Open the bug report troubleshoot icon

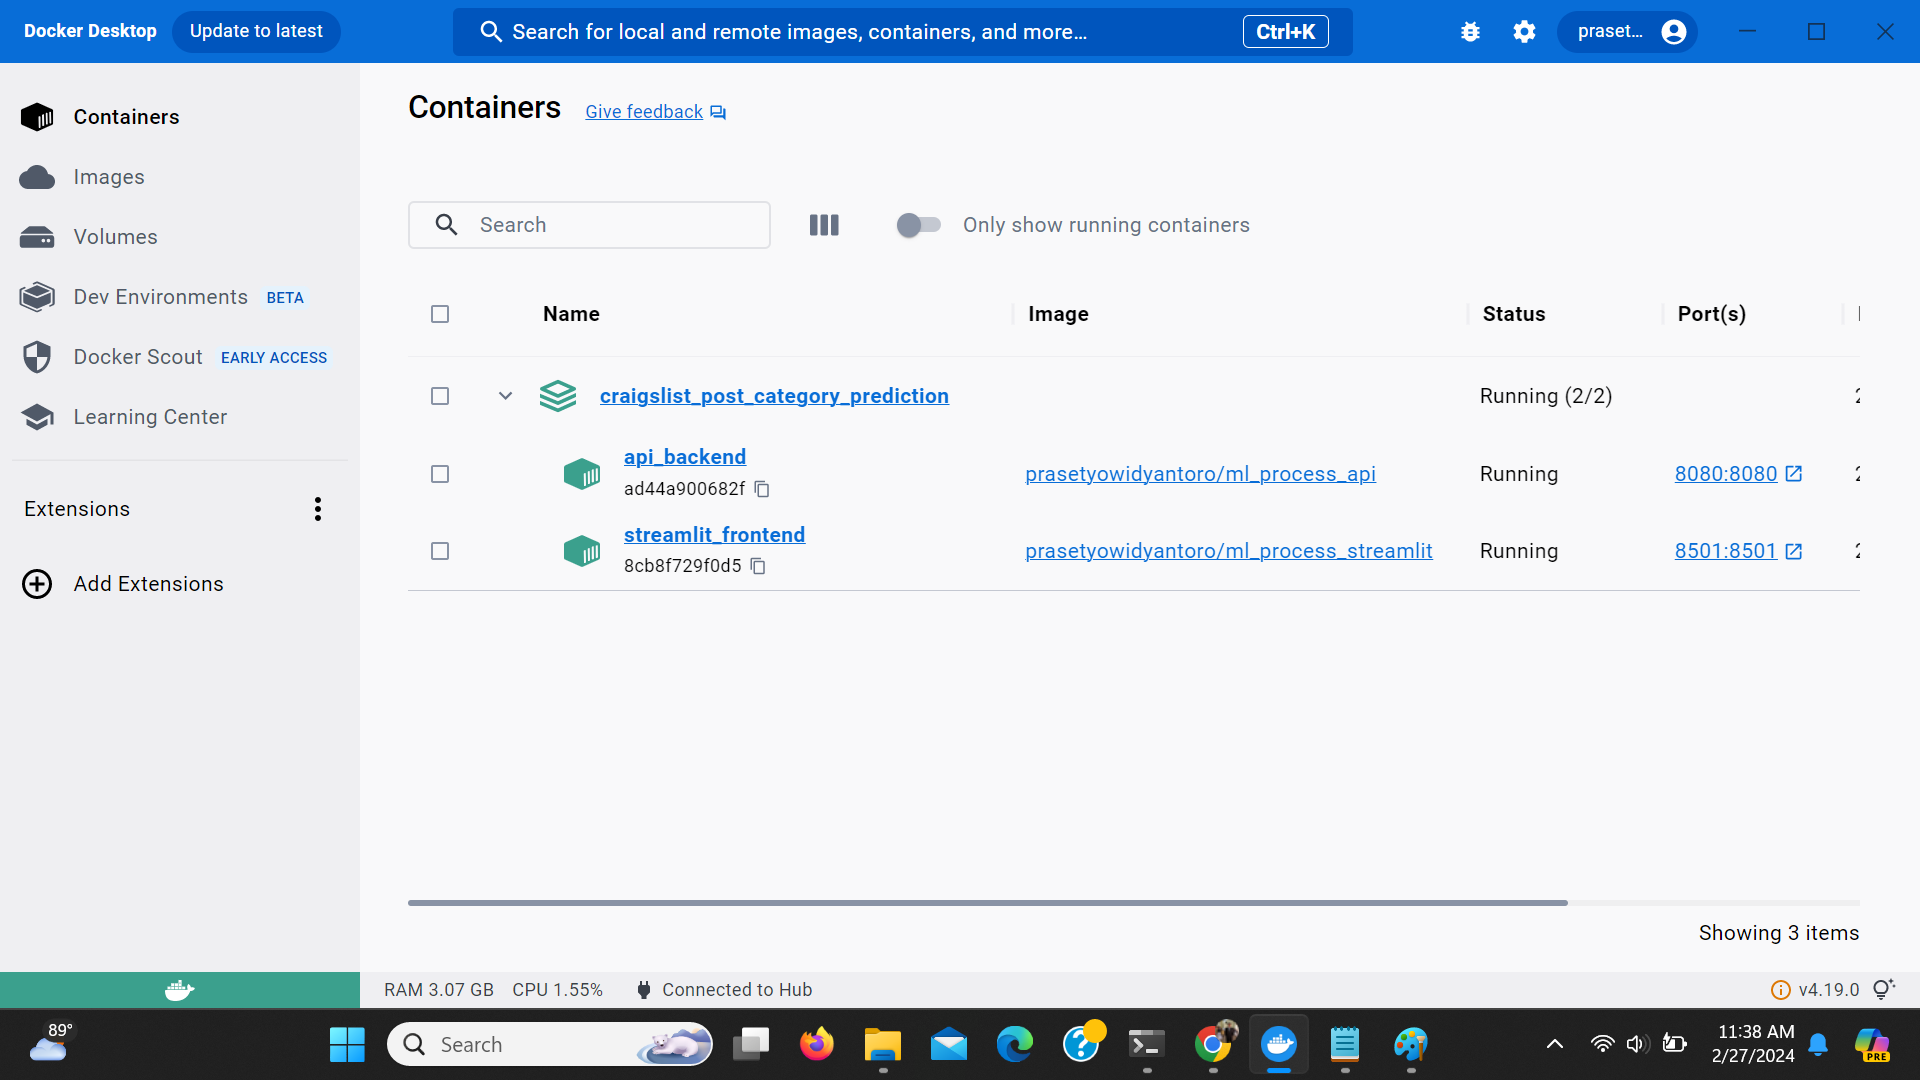[x=1469, y=31]
